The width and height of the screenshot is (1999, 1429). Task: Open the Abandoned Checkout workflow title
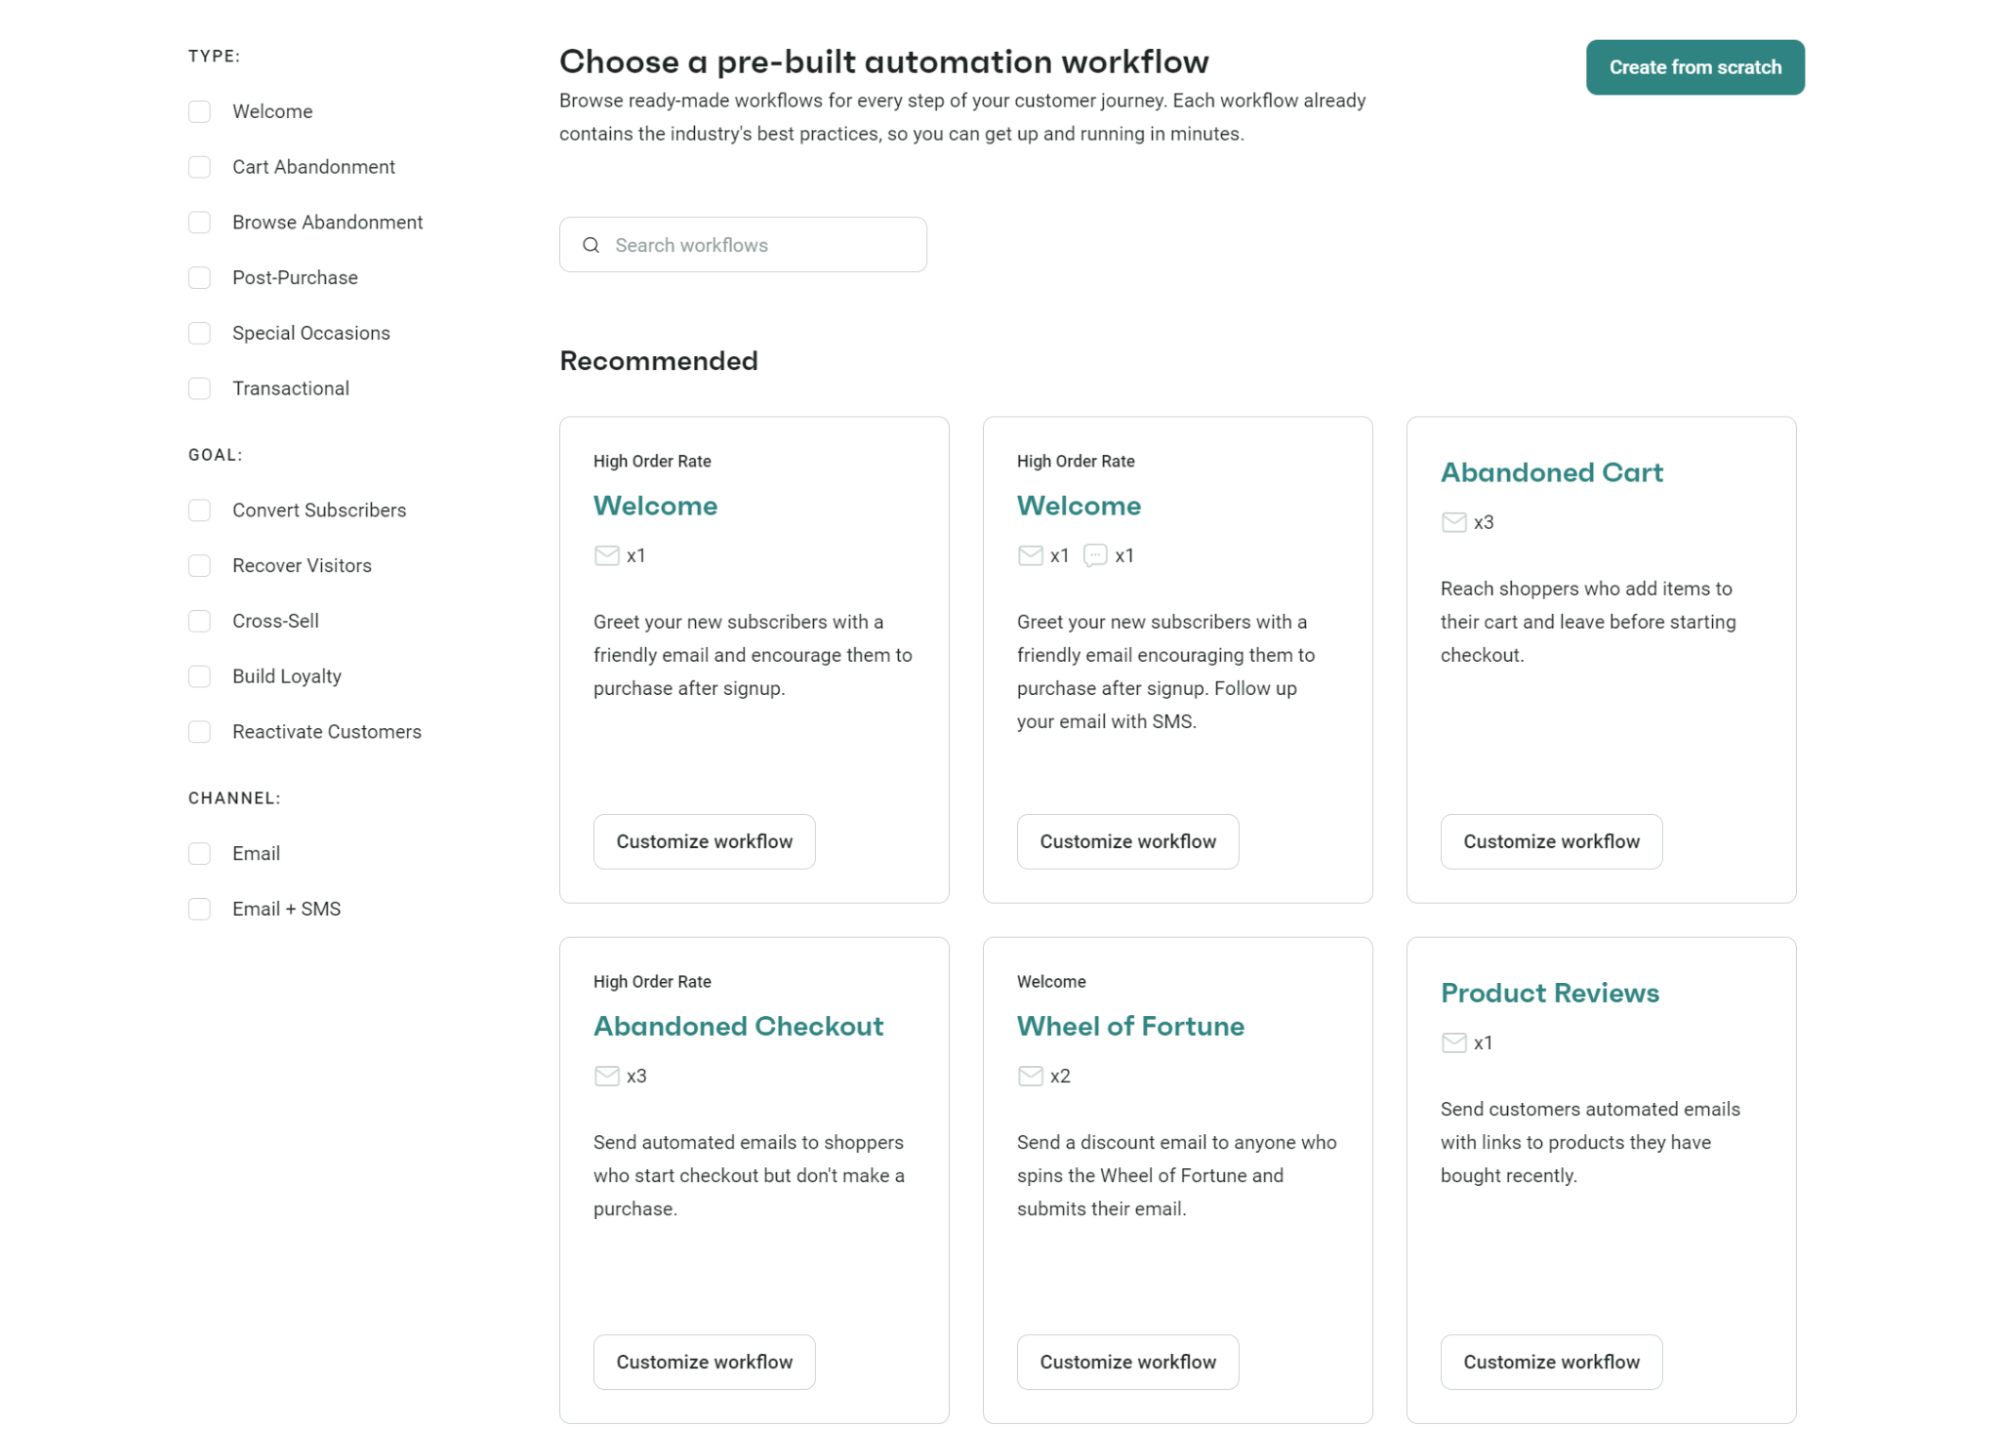click(738, 1026)
